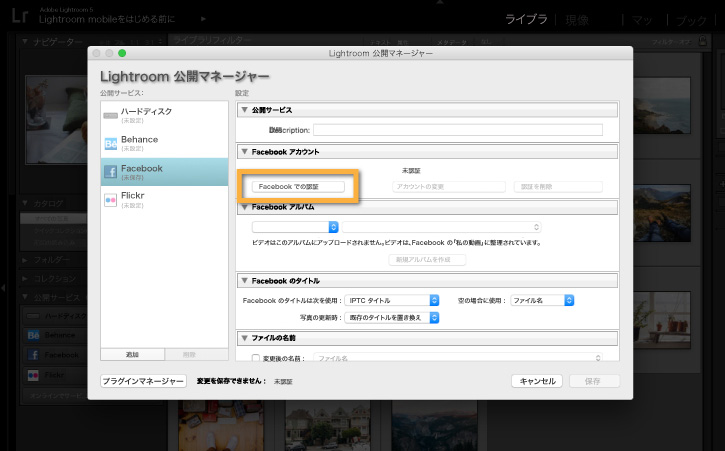Collapse the Facebook アルバム section
Image resolution: width=725 pixels, height=451 pixels.
[x=245, y=207]
